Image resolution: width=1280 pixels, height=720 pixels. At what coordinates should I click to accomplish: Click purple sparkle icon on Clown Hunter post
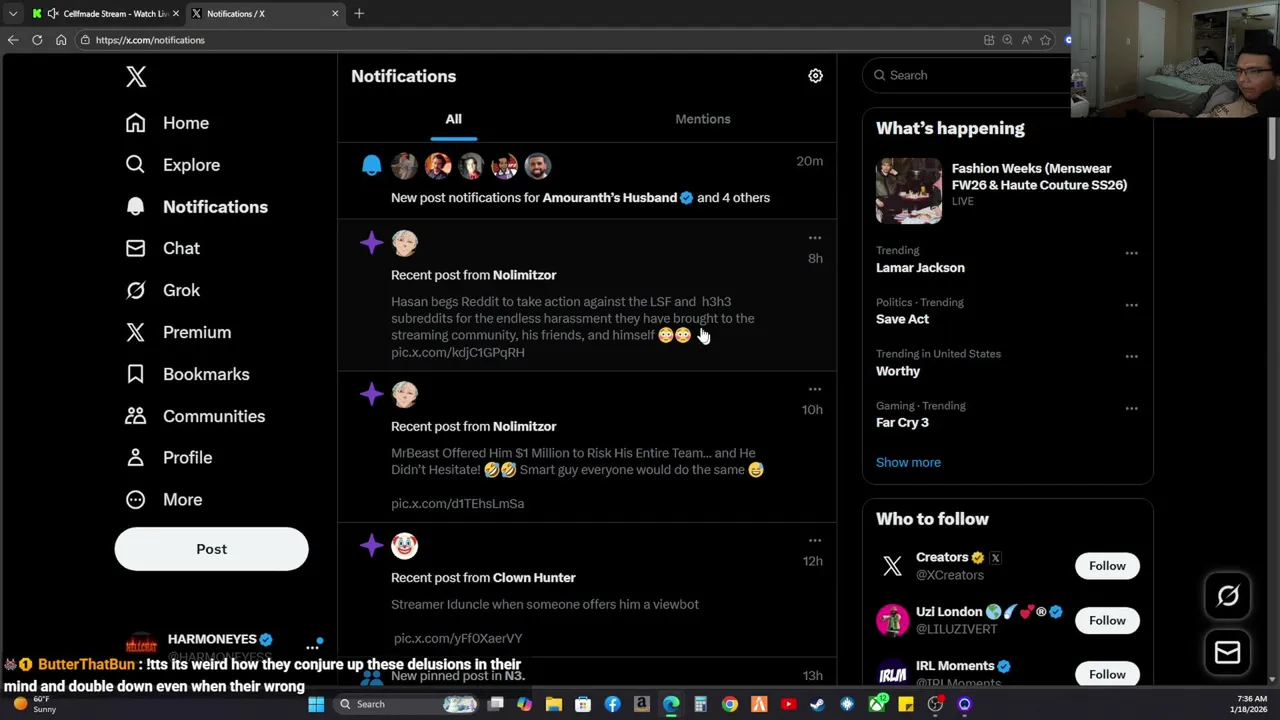click(371, 545)
